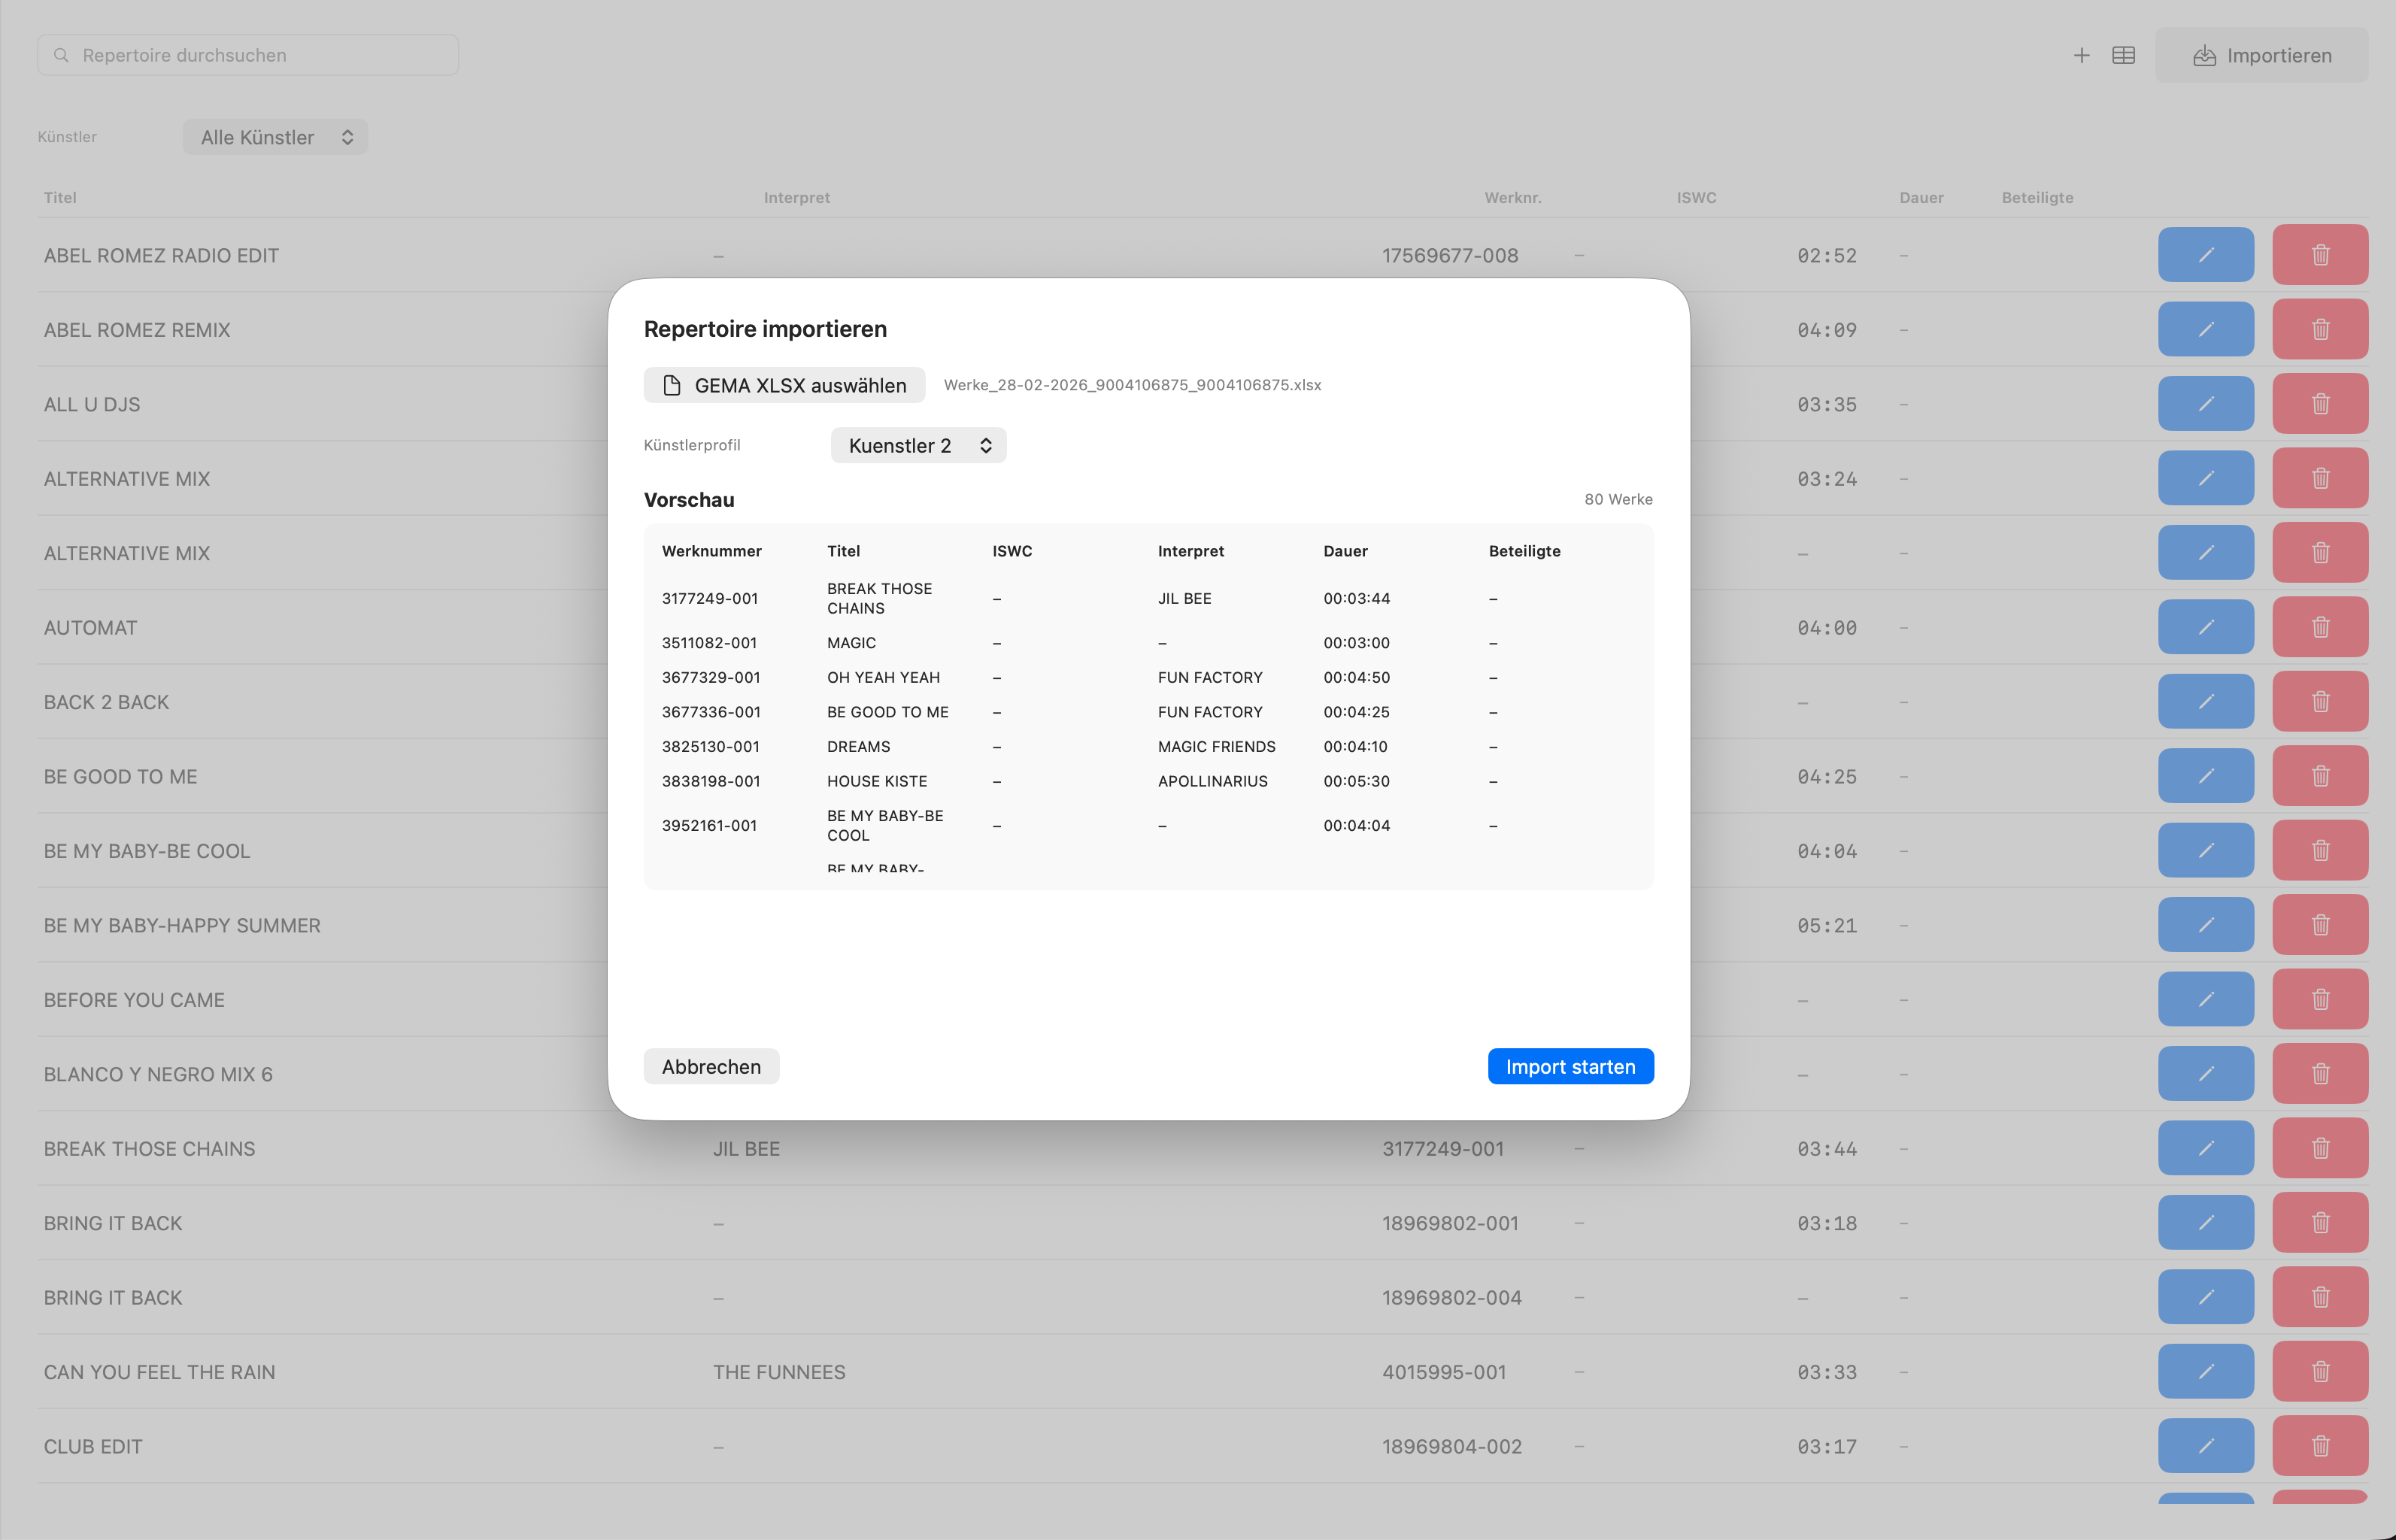Delete the ABEL ROMEZ REMIX entry
Viewport: 2396px width, 1540px height.
pyautogui.click(x=2321, y=329)
